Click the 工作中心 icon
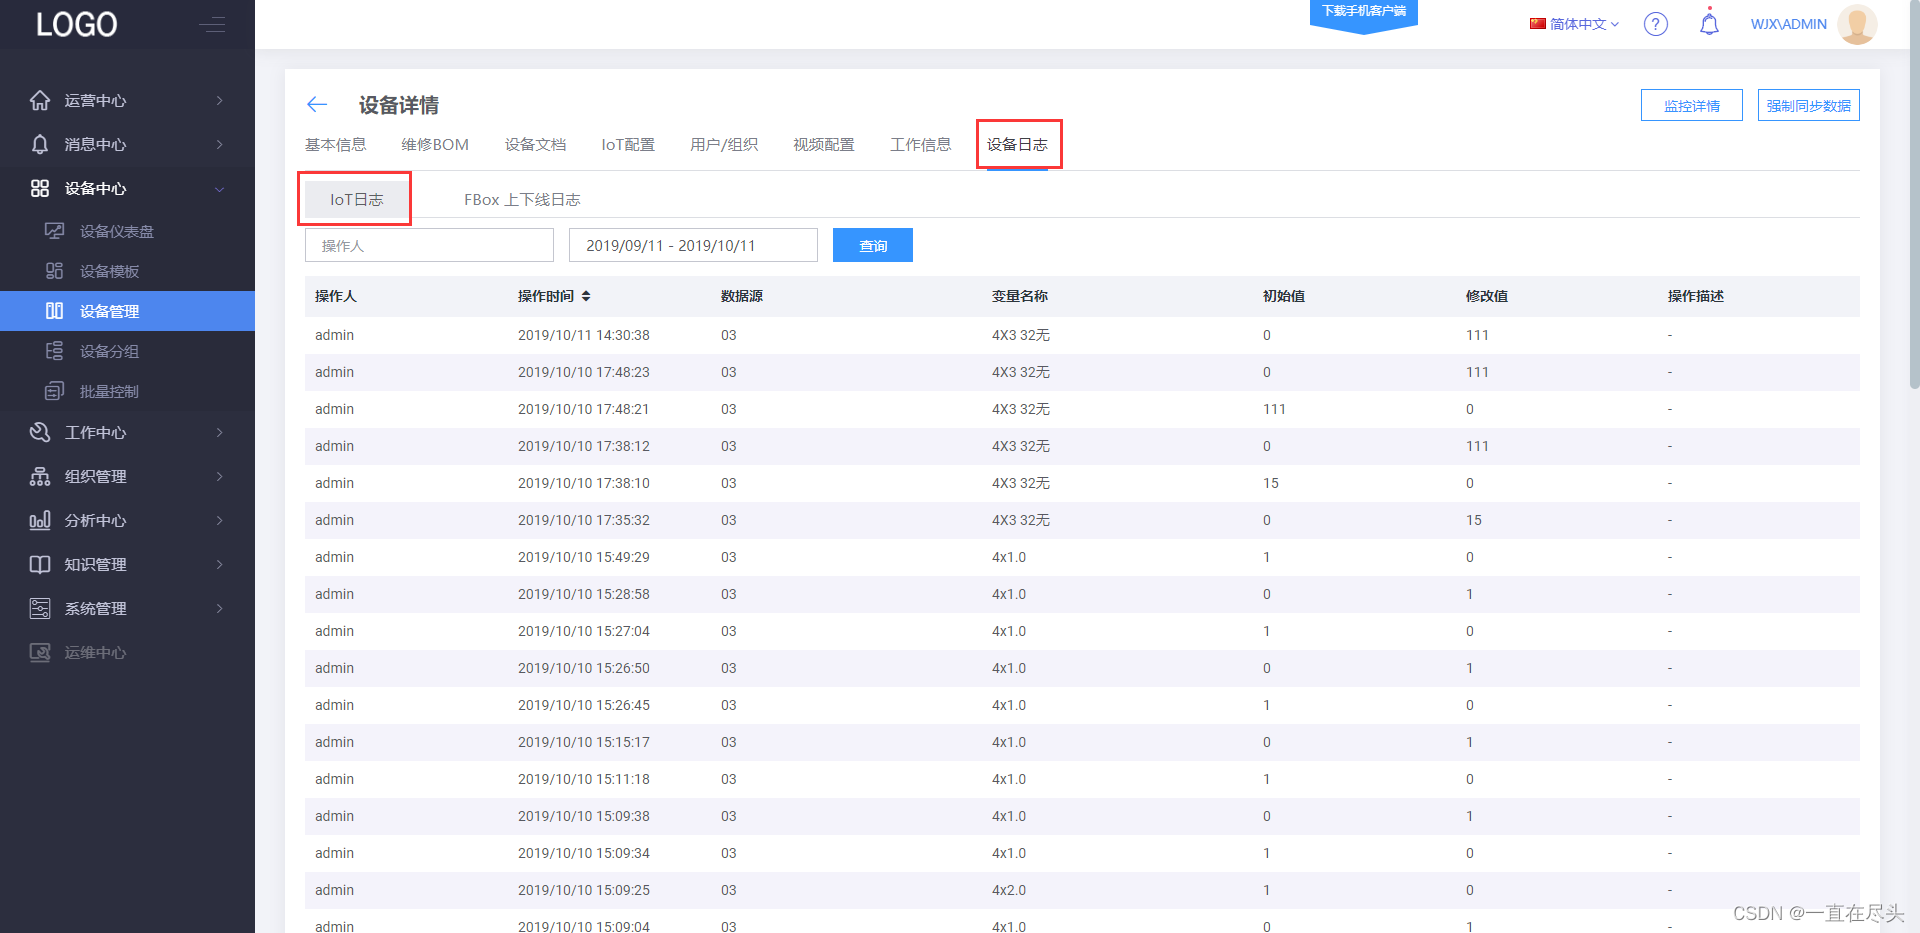The height and width of the screenshot is (933, 1920). [x=40, y=432]
